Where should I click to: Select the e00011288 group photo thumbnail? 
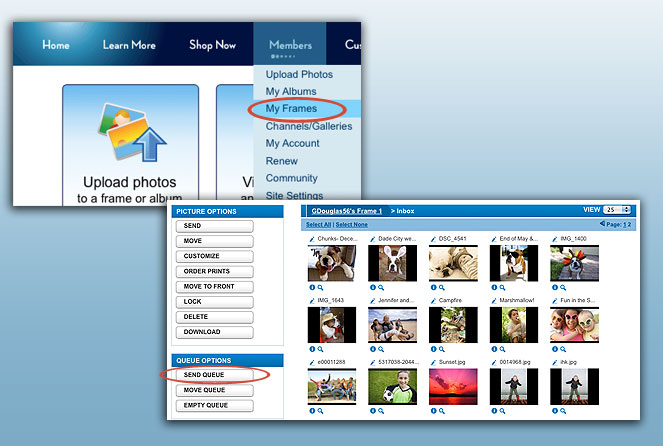click(x=332, y=386)
